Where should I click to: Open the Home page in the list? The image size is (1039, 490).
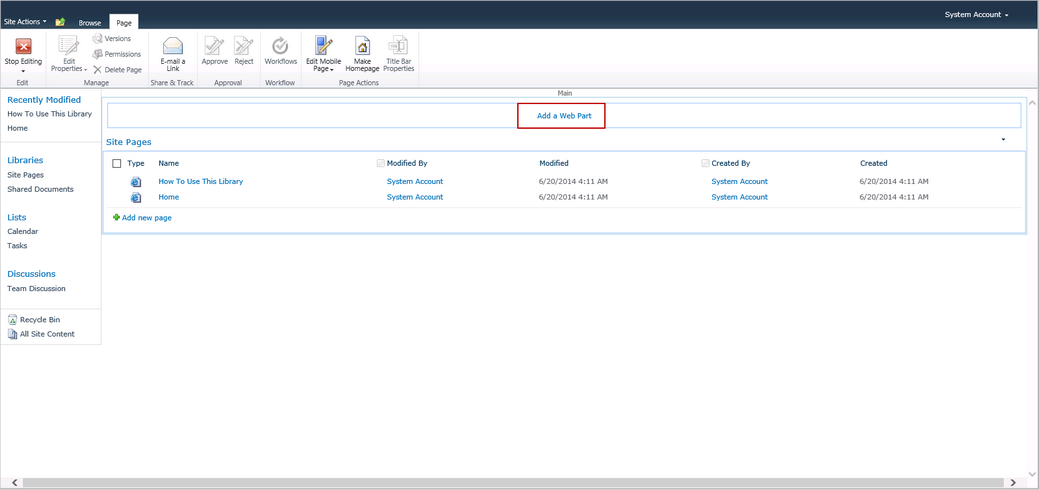[x=168, y=197]
